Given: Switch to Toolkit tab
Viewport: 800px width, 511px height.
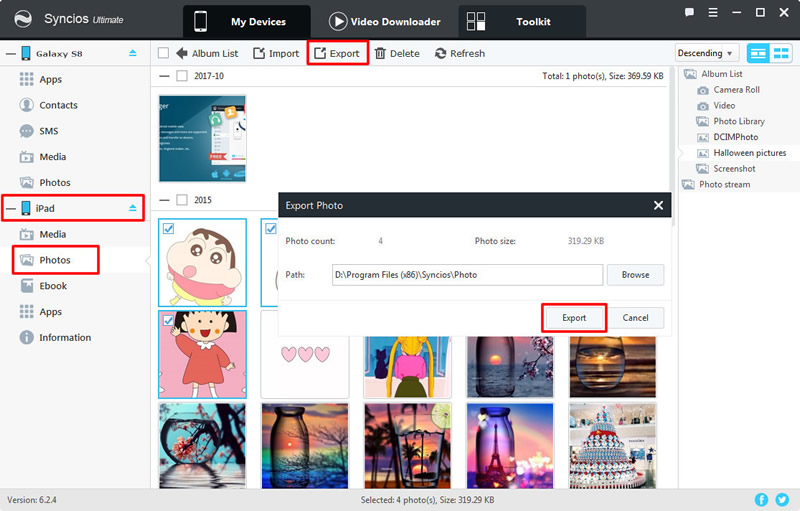Looking at the screenshot, I should click(x=521, y=21).
